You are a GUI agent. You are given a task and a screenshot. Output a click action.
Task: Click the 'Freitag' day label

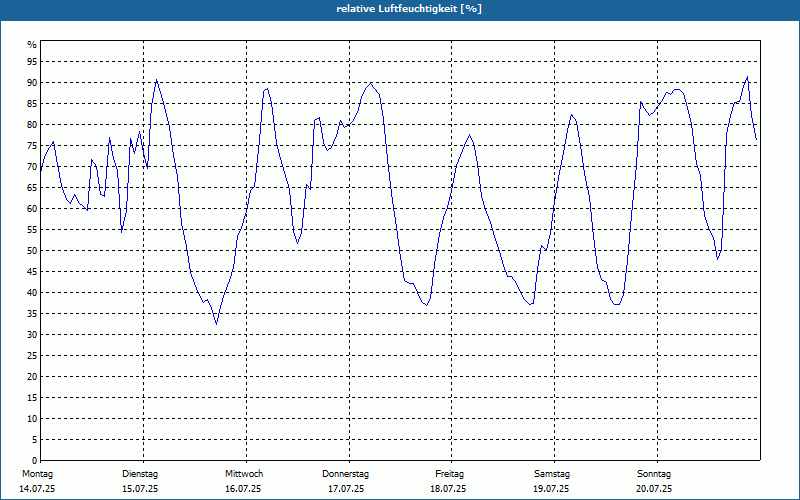[449, 474]
